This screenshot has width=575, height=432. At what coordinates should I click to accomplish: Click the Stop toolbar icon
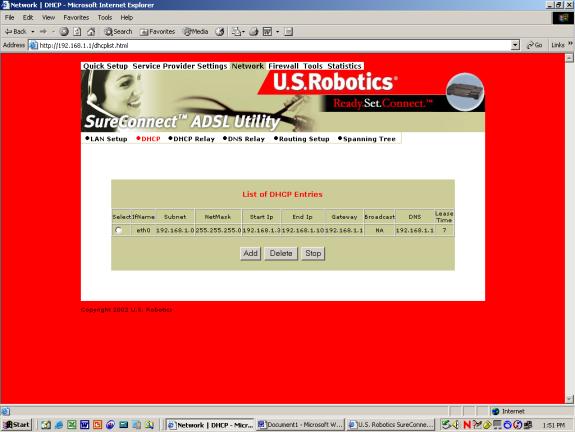click(64, 32)
